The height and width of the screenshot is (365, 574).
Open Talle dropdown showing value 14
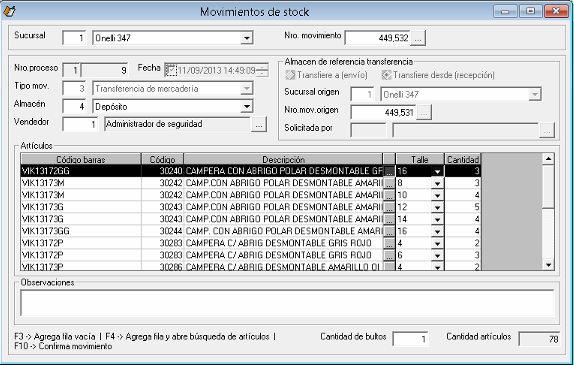437,219
